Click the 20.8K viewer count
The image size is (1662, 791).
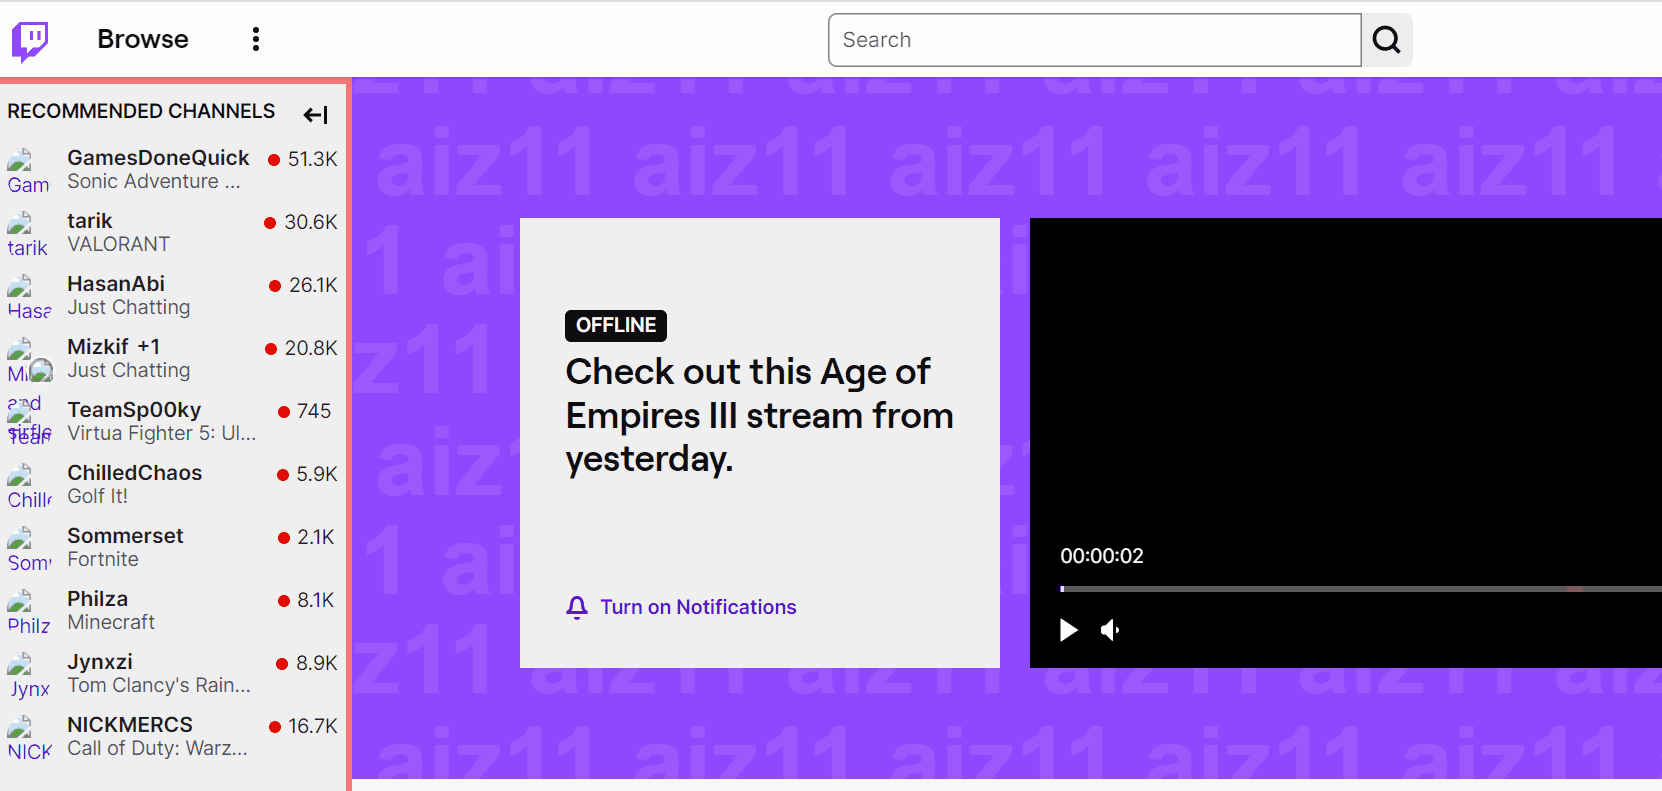pos(311,348)
